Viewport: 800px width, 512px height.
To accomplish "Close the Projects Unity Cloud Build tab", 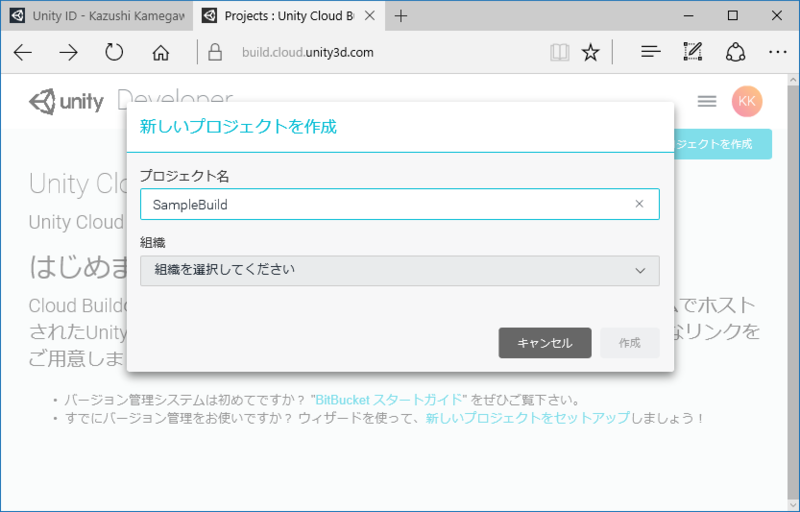I will 370,16.
